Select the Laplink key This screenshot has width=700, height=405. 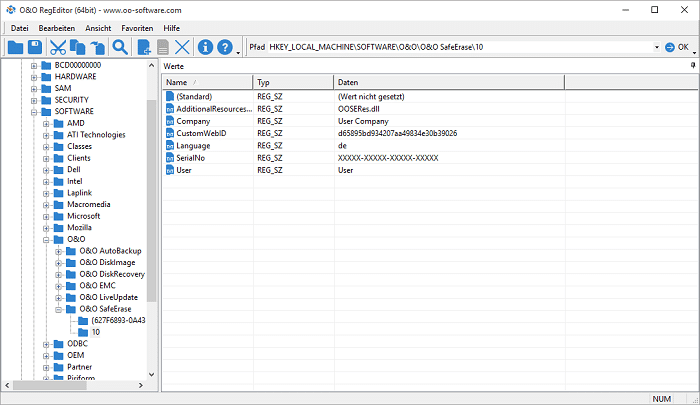point(79,192)
